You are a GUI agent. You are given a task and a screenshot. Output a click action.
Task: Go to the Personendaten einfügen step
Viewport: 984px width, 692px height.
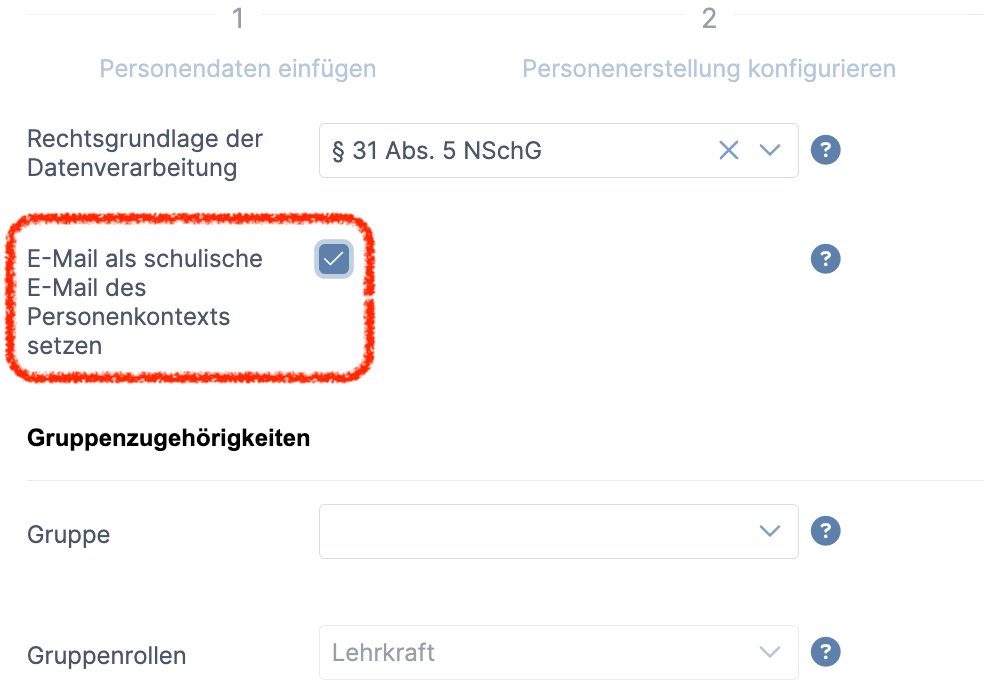point(238,69)
